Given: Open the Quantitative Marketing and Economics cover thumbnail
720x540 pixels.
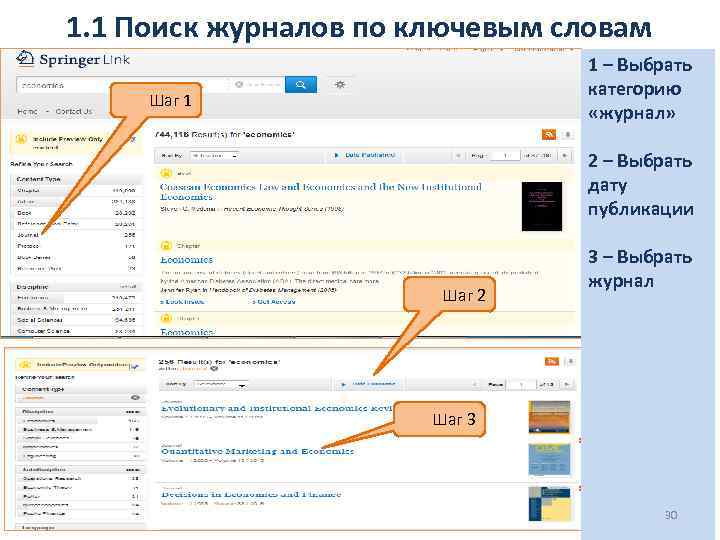Looking at the screenshot, I should pyautogui.click(x=549, y=460).
